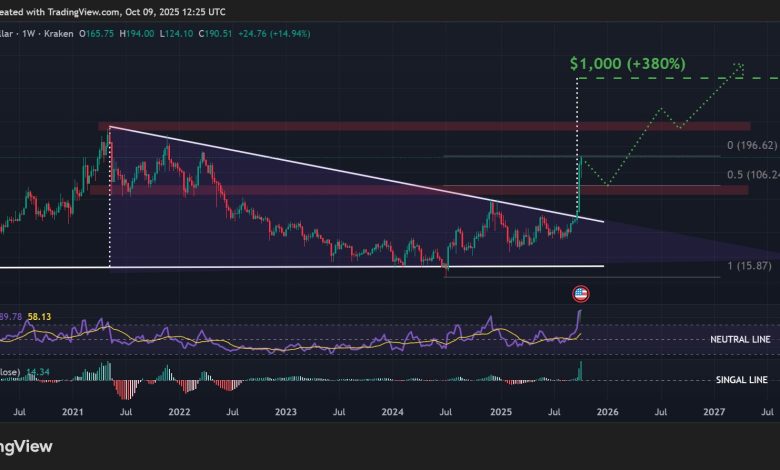The image size is (780, 470).
Task: Click the SINGAL LINE label
Action: [x=742, y=382]
